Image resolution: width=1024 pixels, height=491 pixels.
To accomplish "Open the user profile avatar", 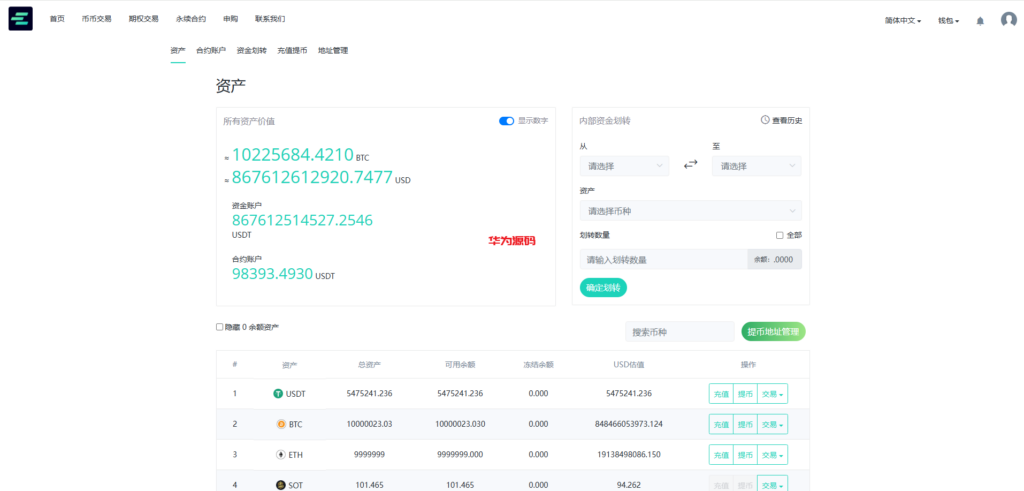I will pos(1008,20).
